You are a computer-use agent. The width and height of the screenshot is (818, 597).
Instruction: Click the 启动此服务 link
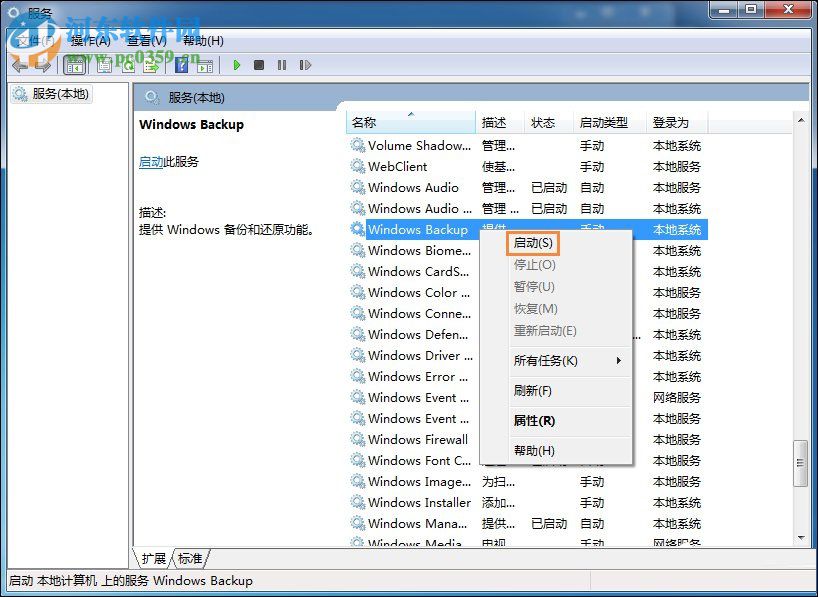click(x=151, y=161)
